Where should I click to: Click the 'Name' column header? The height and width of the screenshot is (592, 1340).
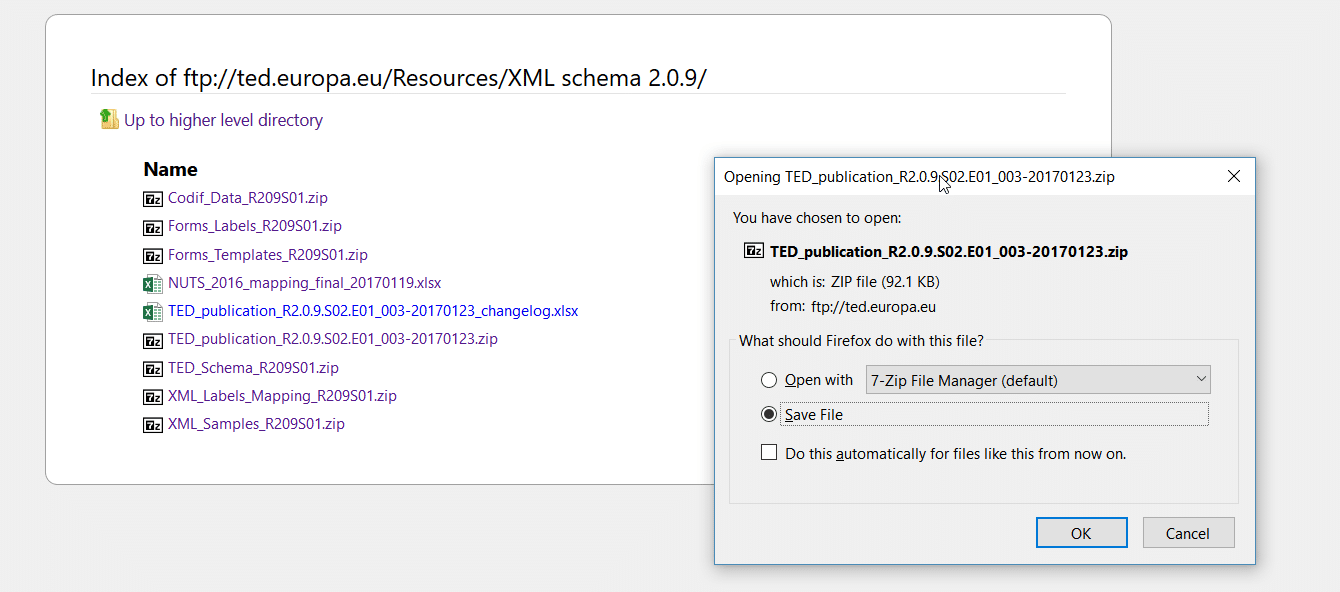click(170, 169)
